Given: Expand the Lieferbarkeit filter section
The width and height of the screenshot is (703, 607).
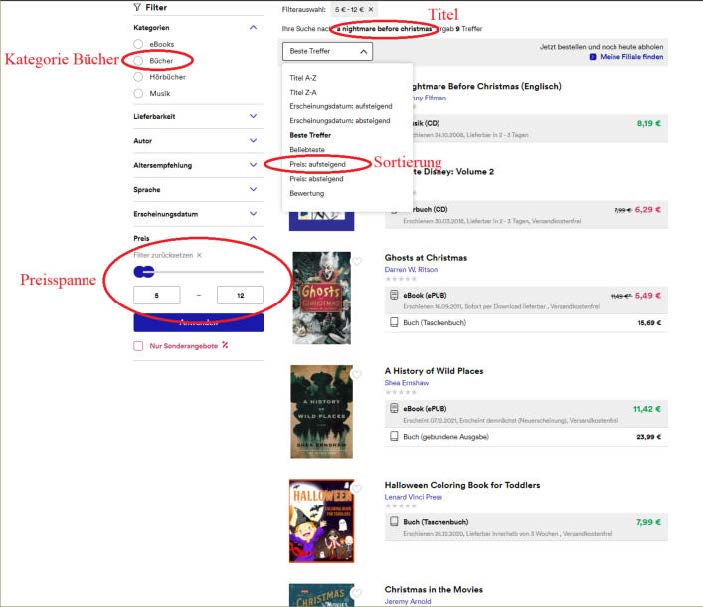Looking at the screenshot, I should [x=253, y=116].
